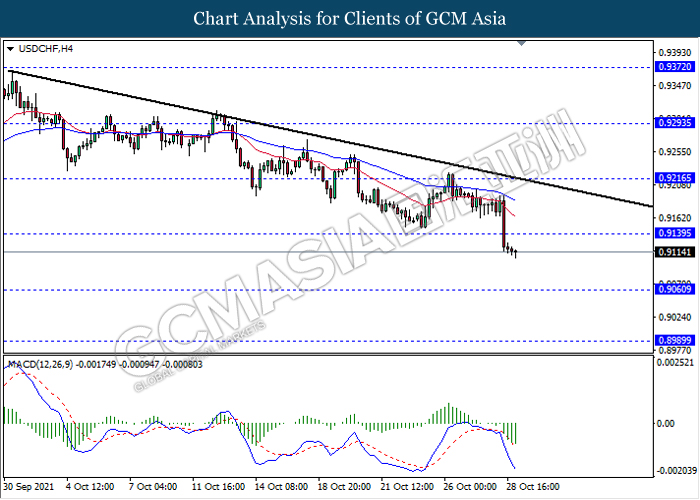Select the 0.91395 level price label

(675, 233)
